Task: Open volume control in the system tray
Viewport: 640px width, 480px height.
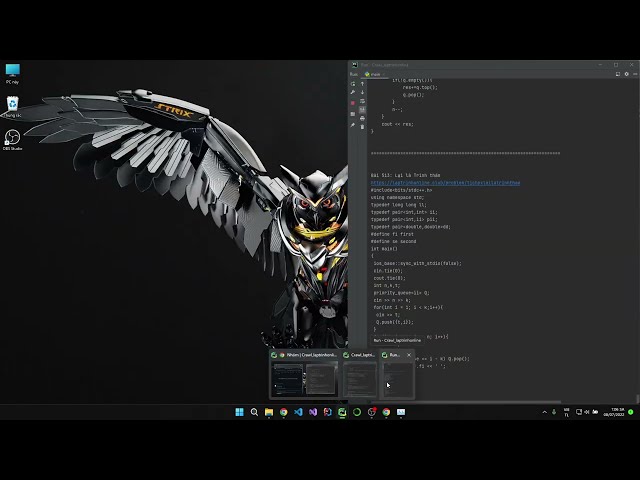Action: (x=587, y=412)
